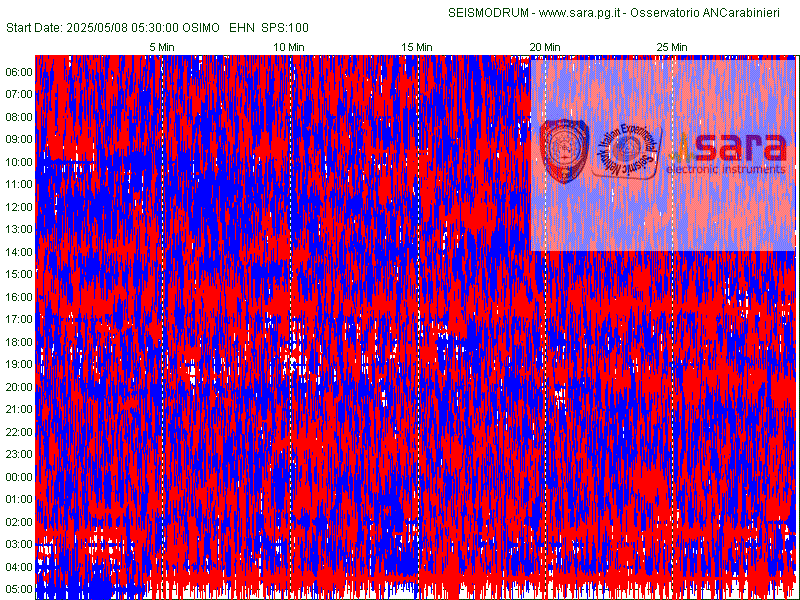Image resolution: width=800 pixels, height=600 pixels.
Task: Select the 10:00 hour row label
Action: point(19,162)
